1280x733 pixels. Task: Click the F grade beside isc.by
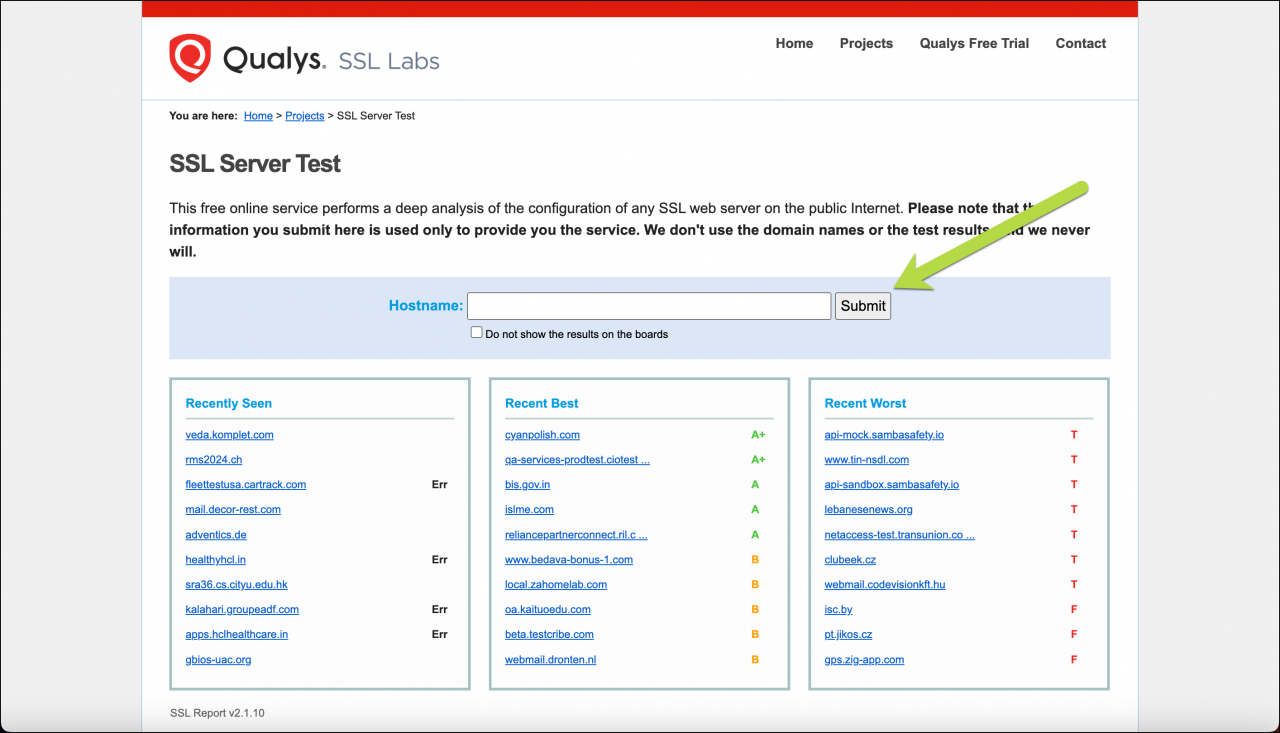point(1074,610)
